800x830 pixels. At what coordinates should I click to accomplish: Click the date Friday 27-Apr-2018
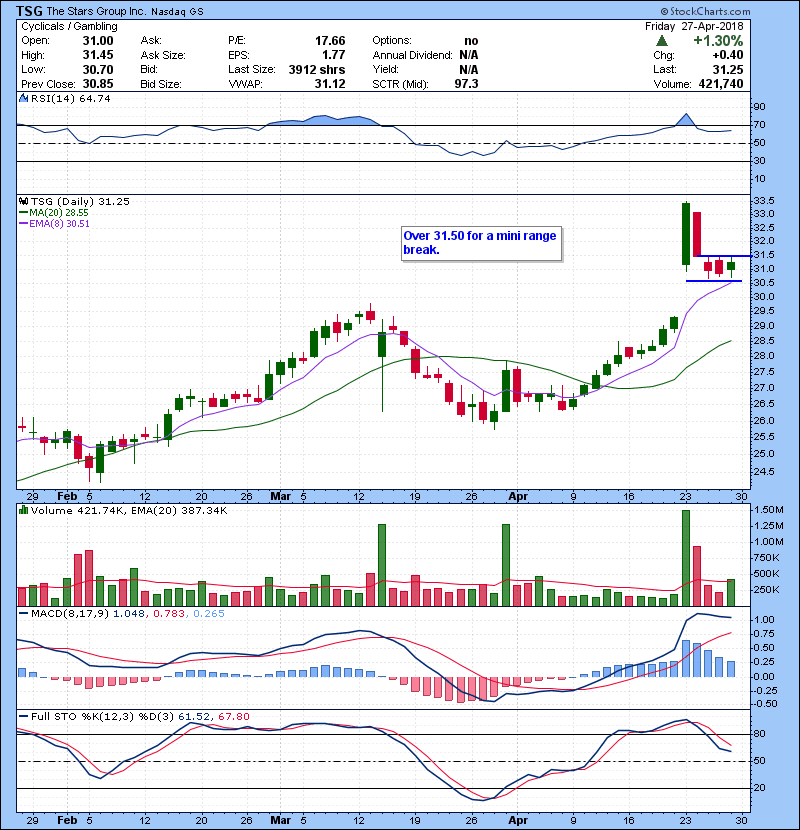point(694,26)
